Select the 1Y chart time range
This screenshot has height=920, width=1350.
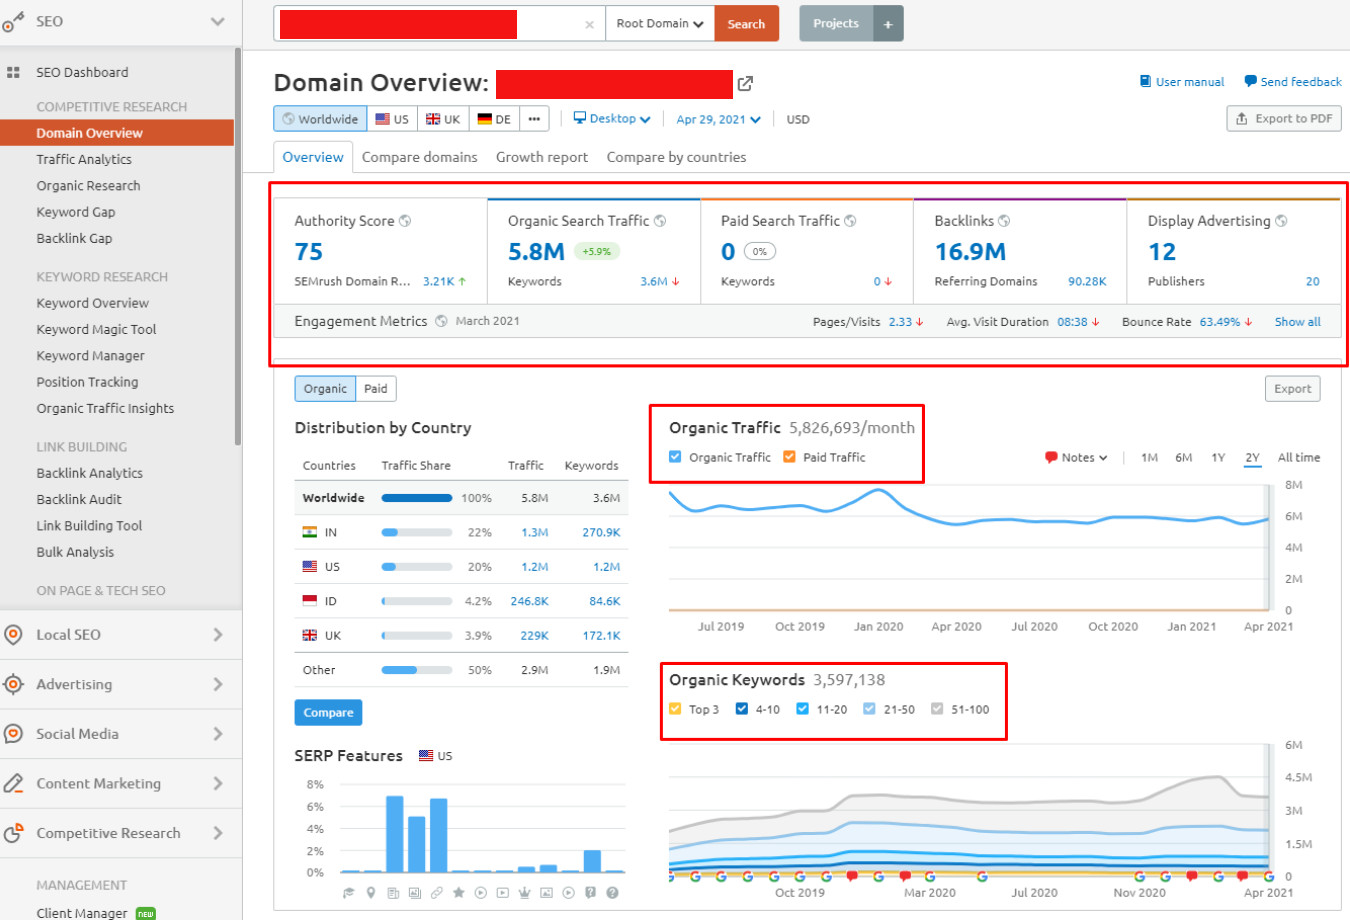(x=1218, y=457)
